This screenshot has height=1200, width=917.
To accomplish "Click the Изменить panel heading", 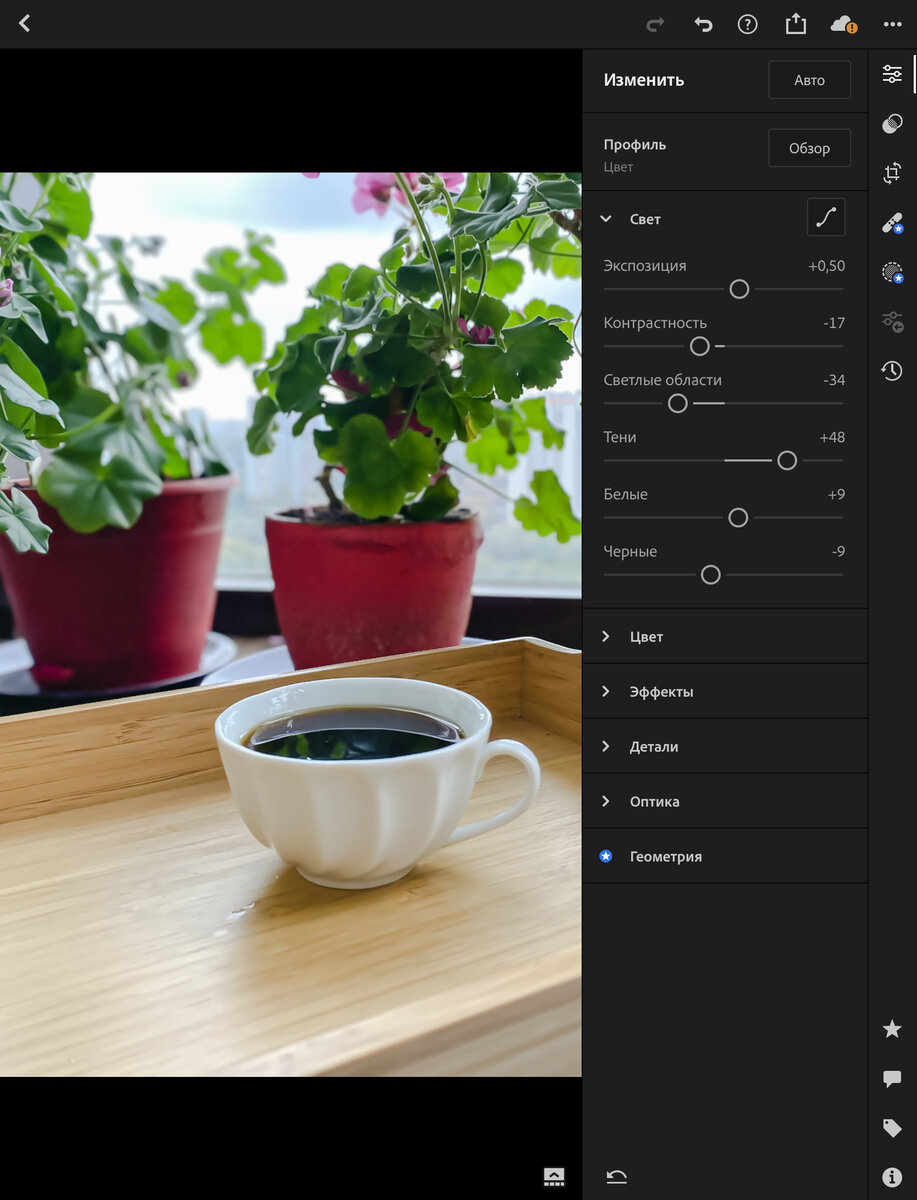I will click(644, 80).
